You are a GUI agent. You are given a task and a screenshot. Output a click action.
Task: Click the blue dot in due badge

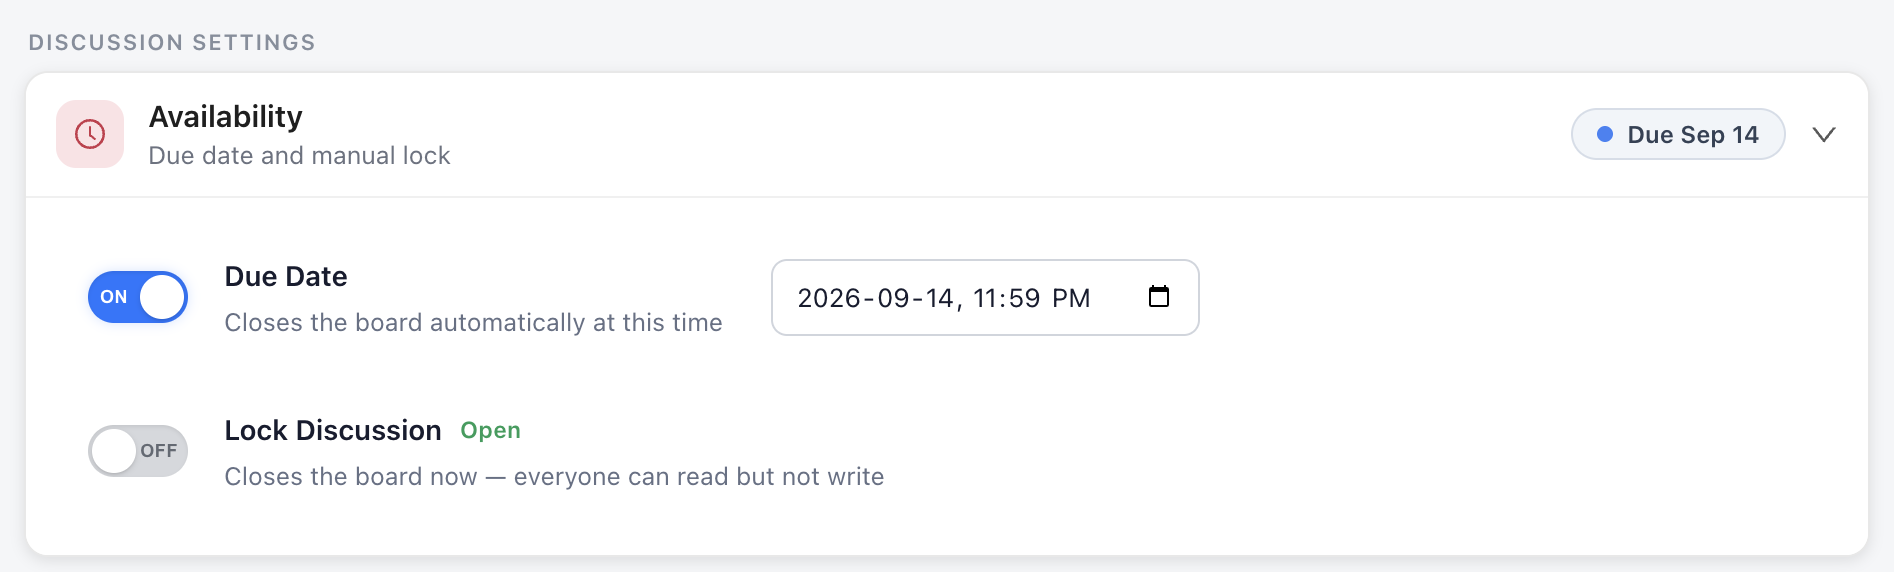[x=1605, y=134]
